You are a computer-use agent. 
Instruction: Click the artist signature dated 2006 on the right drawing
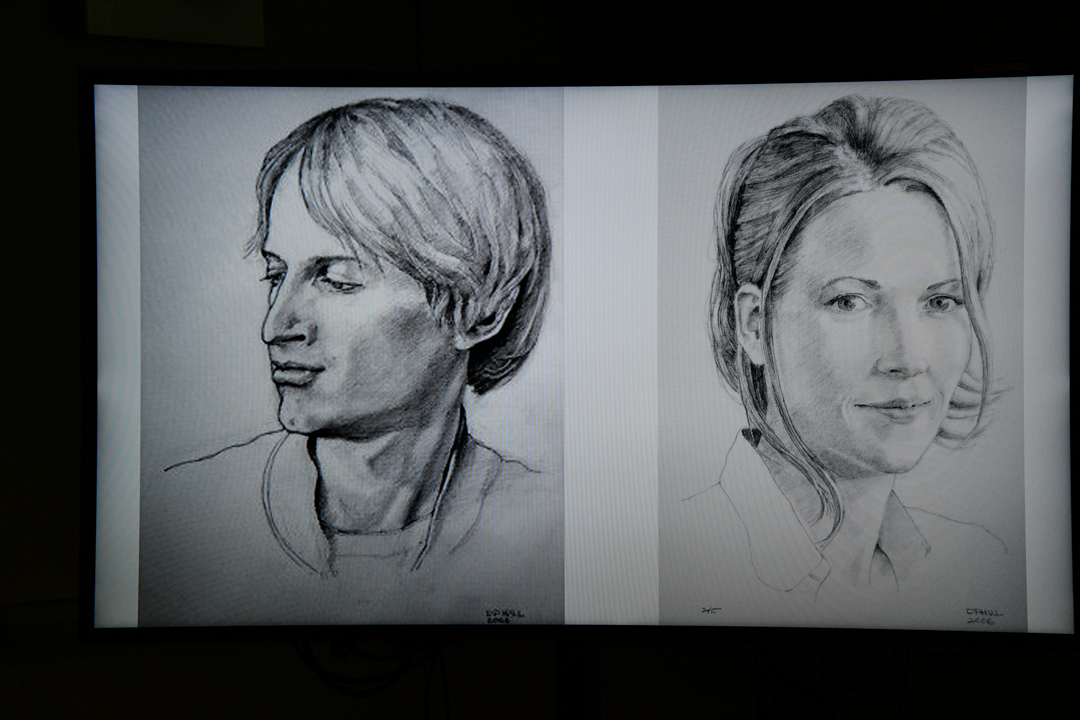click(x=985, y=616)
